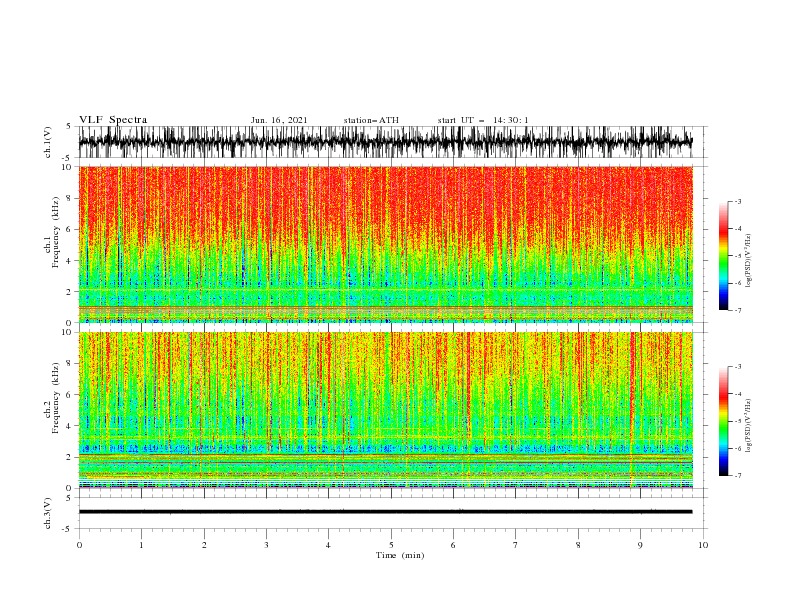792x612 pixels.
Task: Click time axis tick label "0"
Action: 79,545
